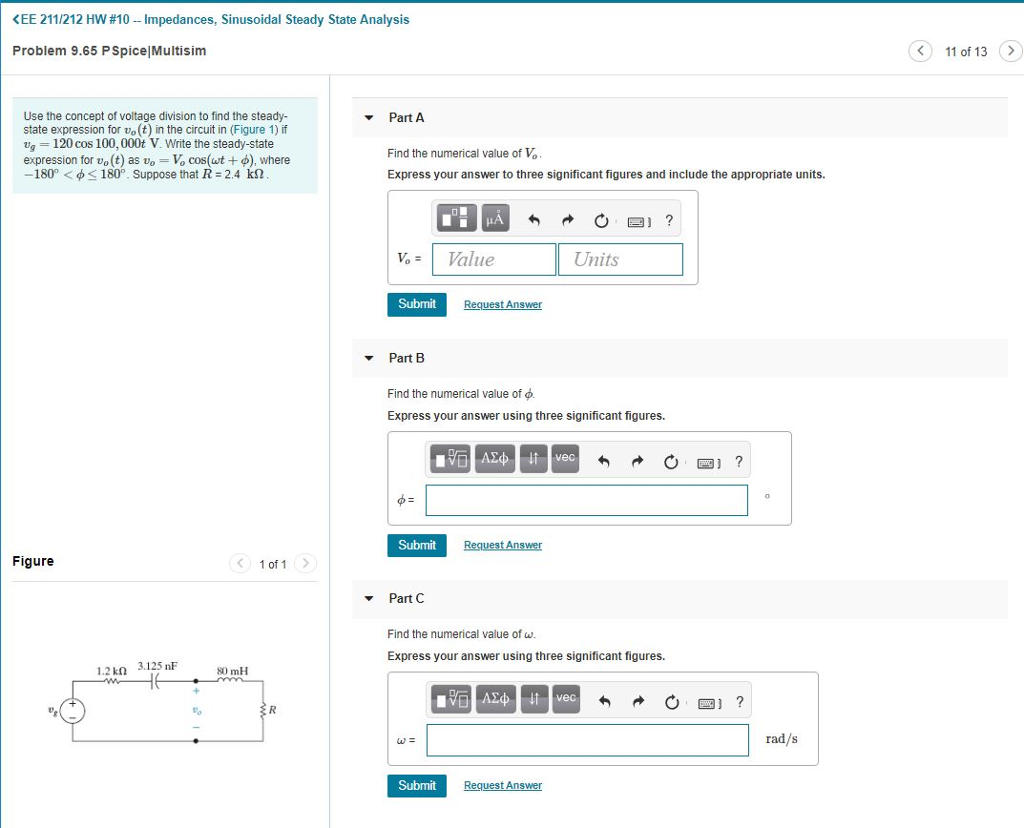Redo in Part A answer toolbar
Viewport: 1024px width, 828px height.
click(568, 220)
